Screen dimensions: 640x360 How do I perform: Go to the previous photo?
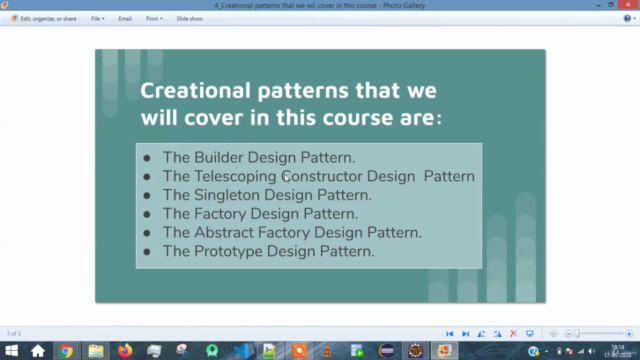point(449,334)
